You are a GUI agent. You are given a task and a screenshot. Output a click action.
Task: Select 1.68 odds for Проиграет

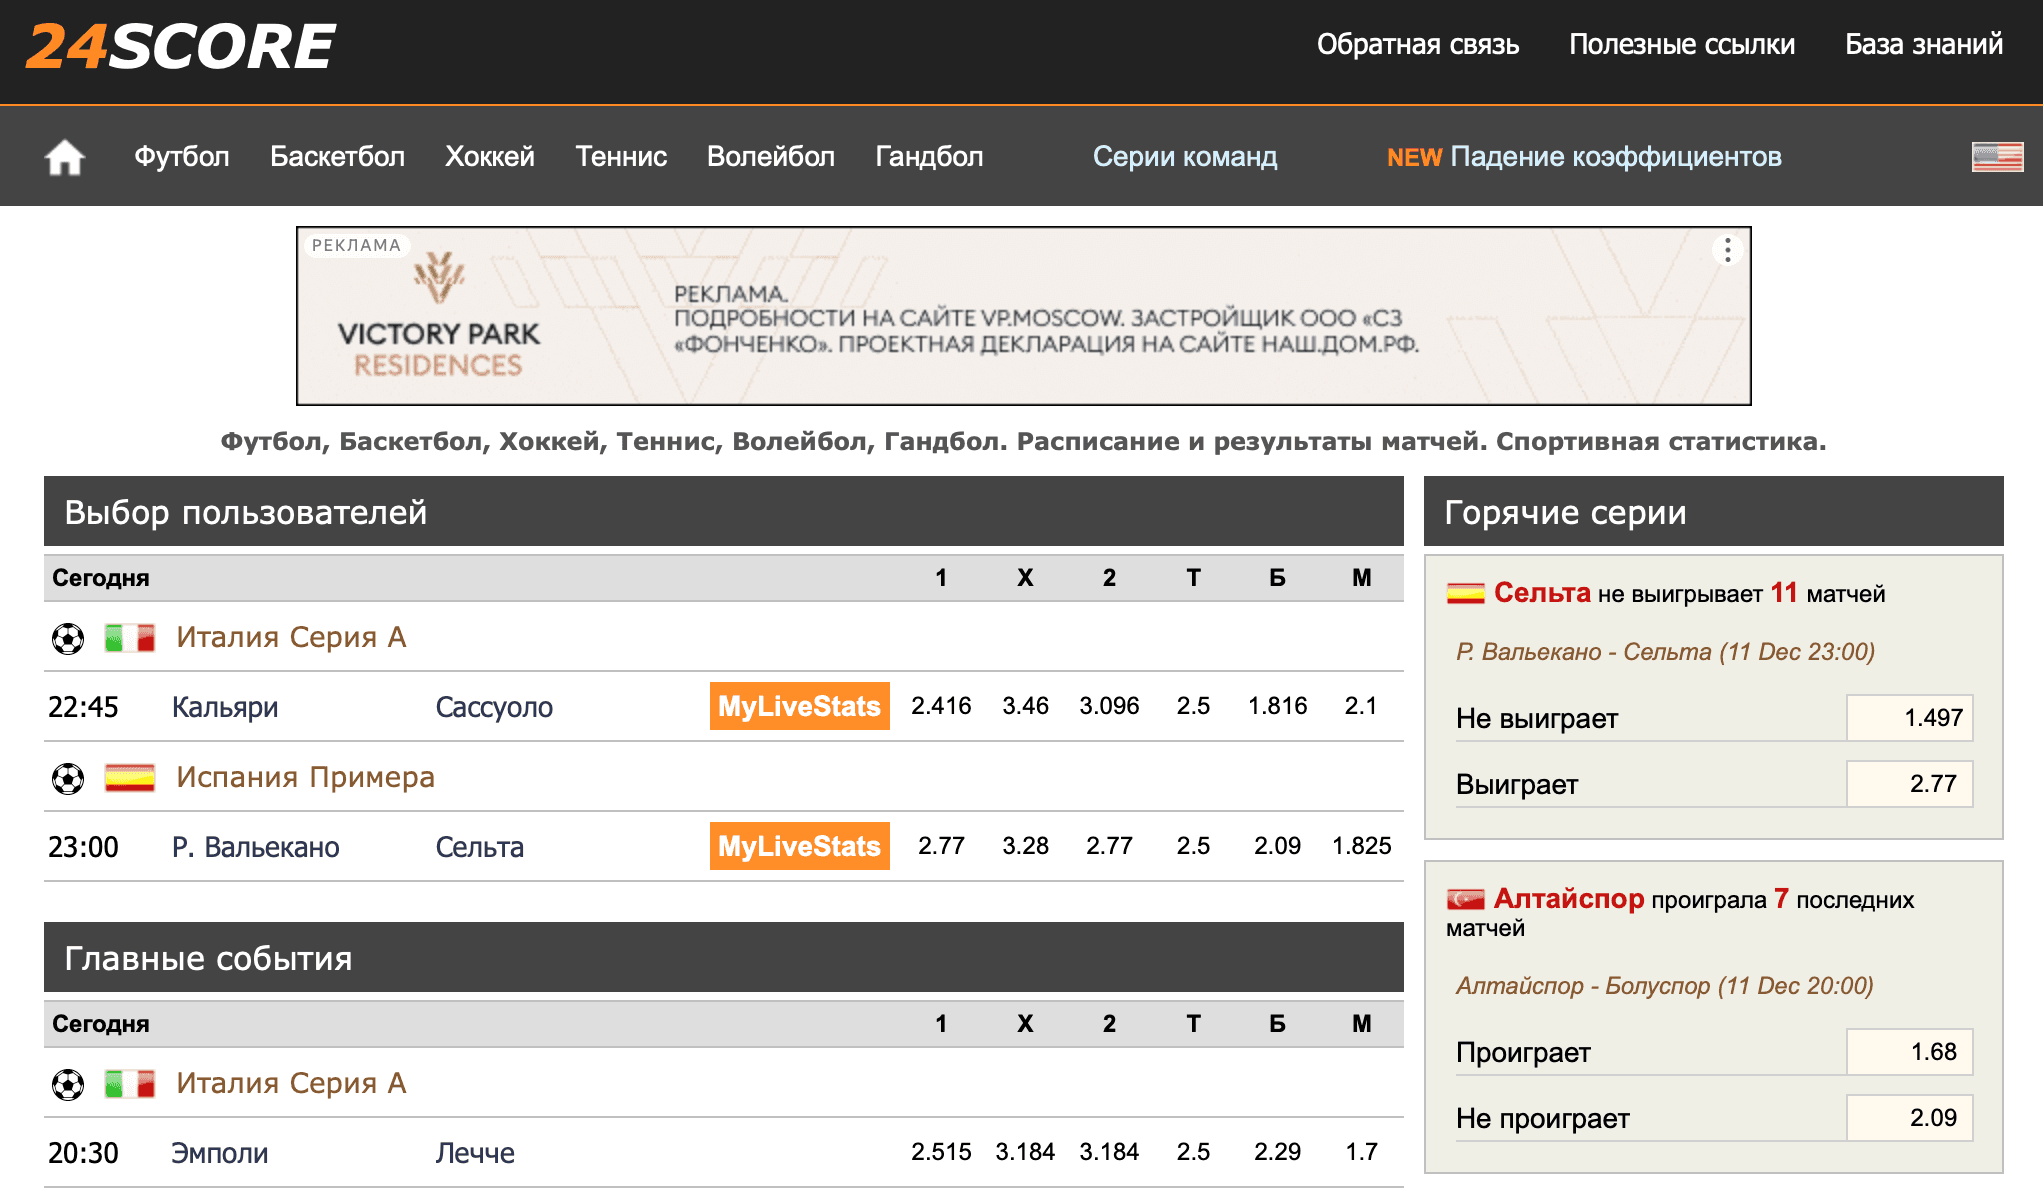[x=1908, y=1052]
